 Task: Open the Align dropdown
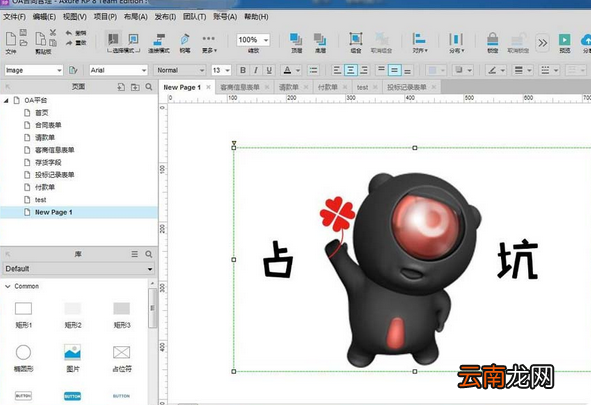[x=419, y=42]
